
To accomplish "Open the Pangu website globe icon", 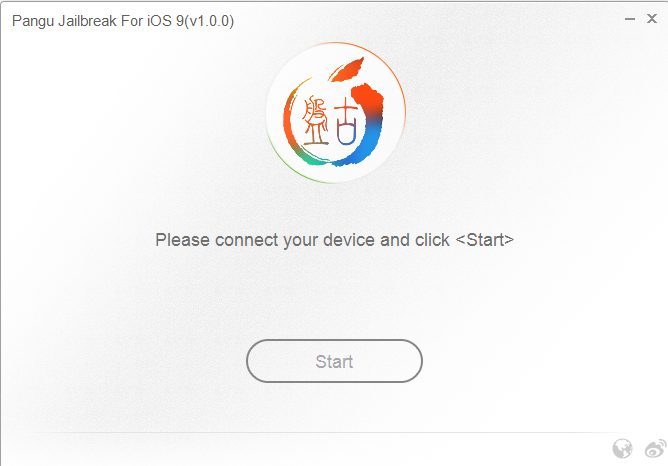I will (622, 448).
